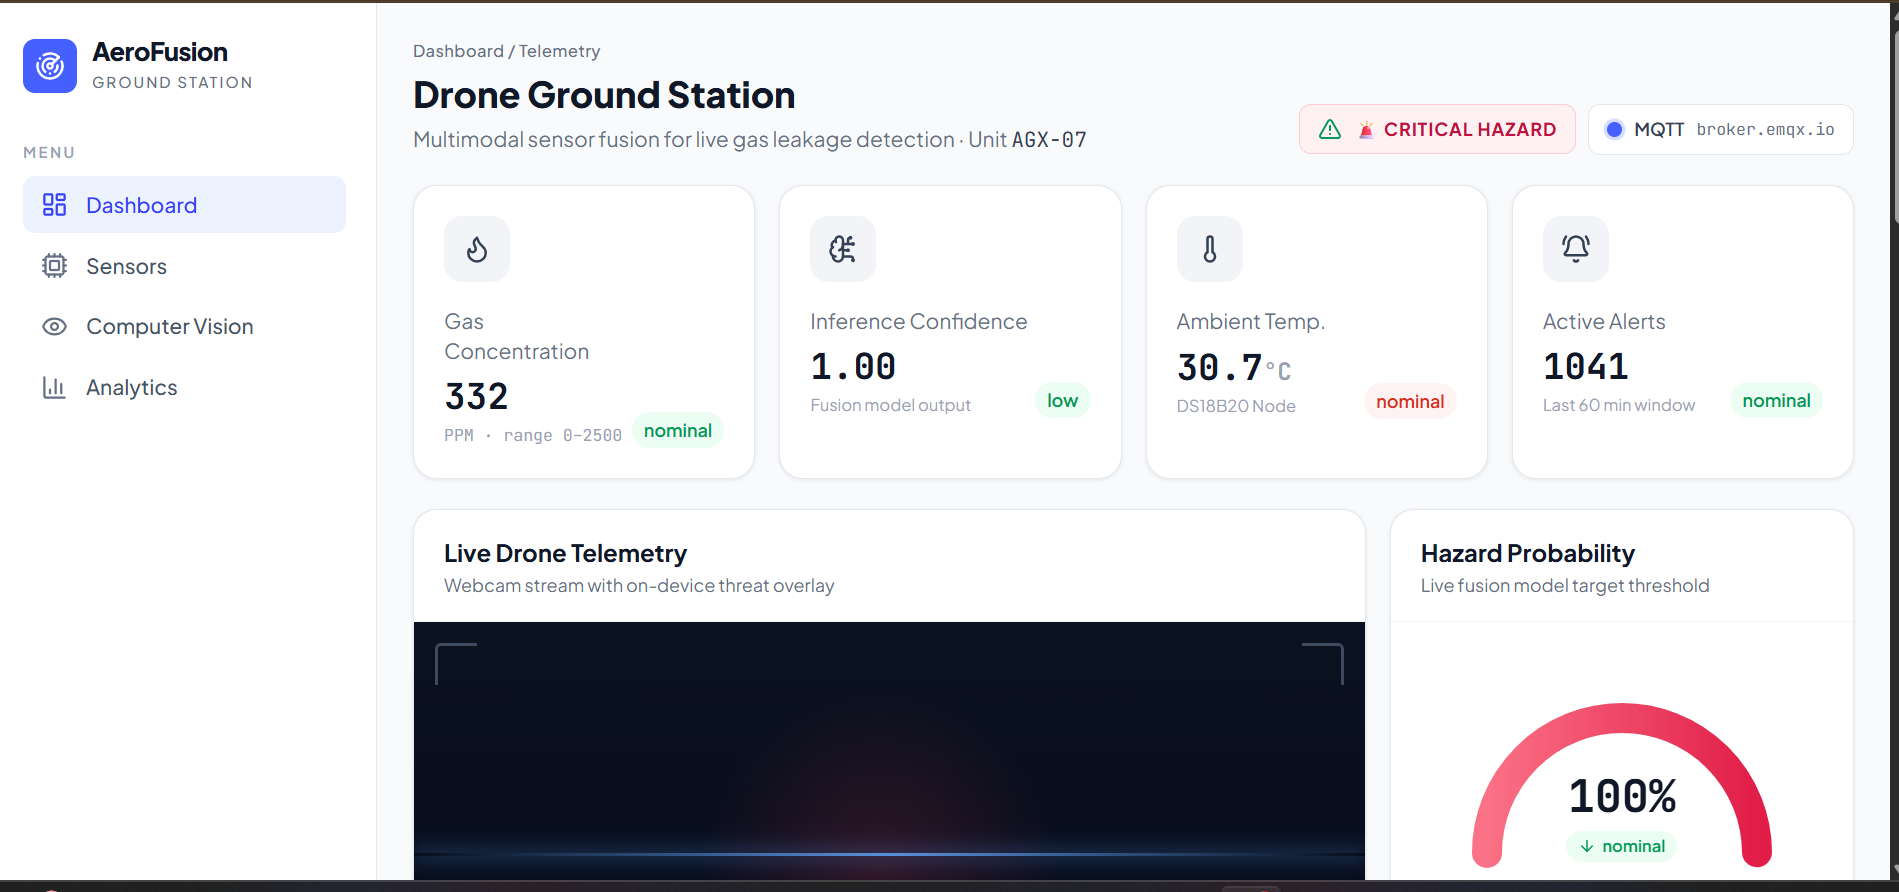This screenshot has height=892, width=1899.
Task: Click the 'Ambient Temp.' card label
Action: [1250, 322]
